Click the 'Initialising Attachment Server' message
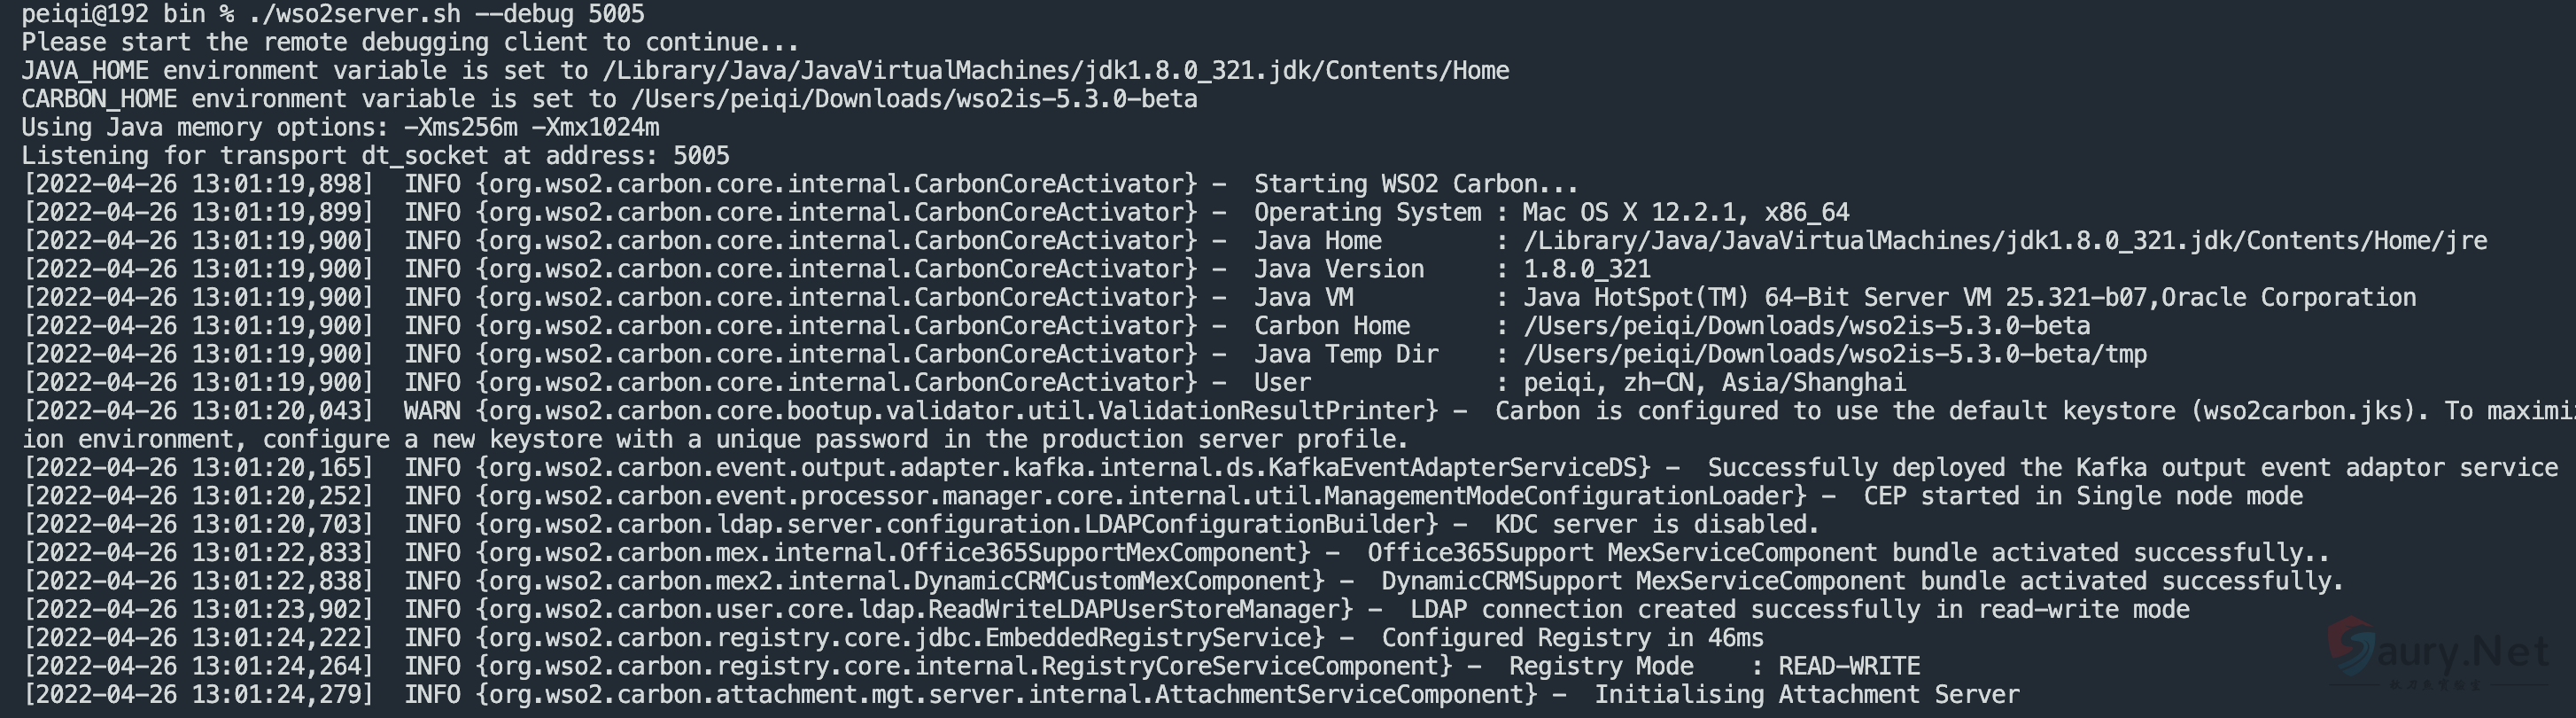Viewport: 2576px width, 718px height. 1806,694
